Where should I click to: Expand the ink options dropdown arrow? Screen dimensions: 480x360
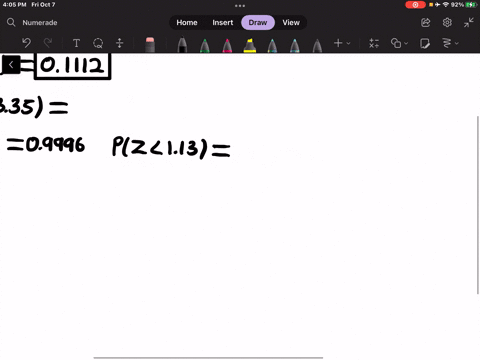point(457,43)
